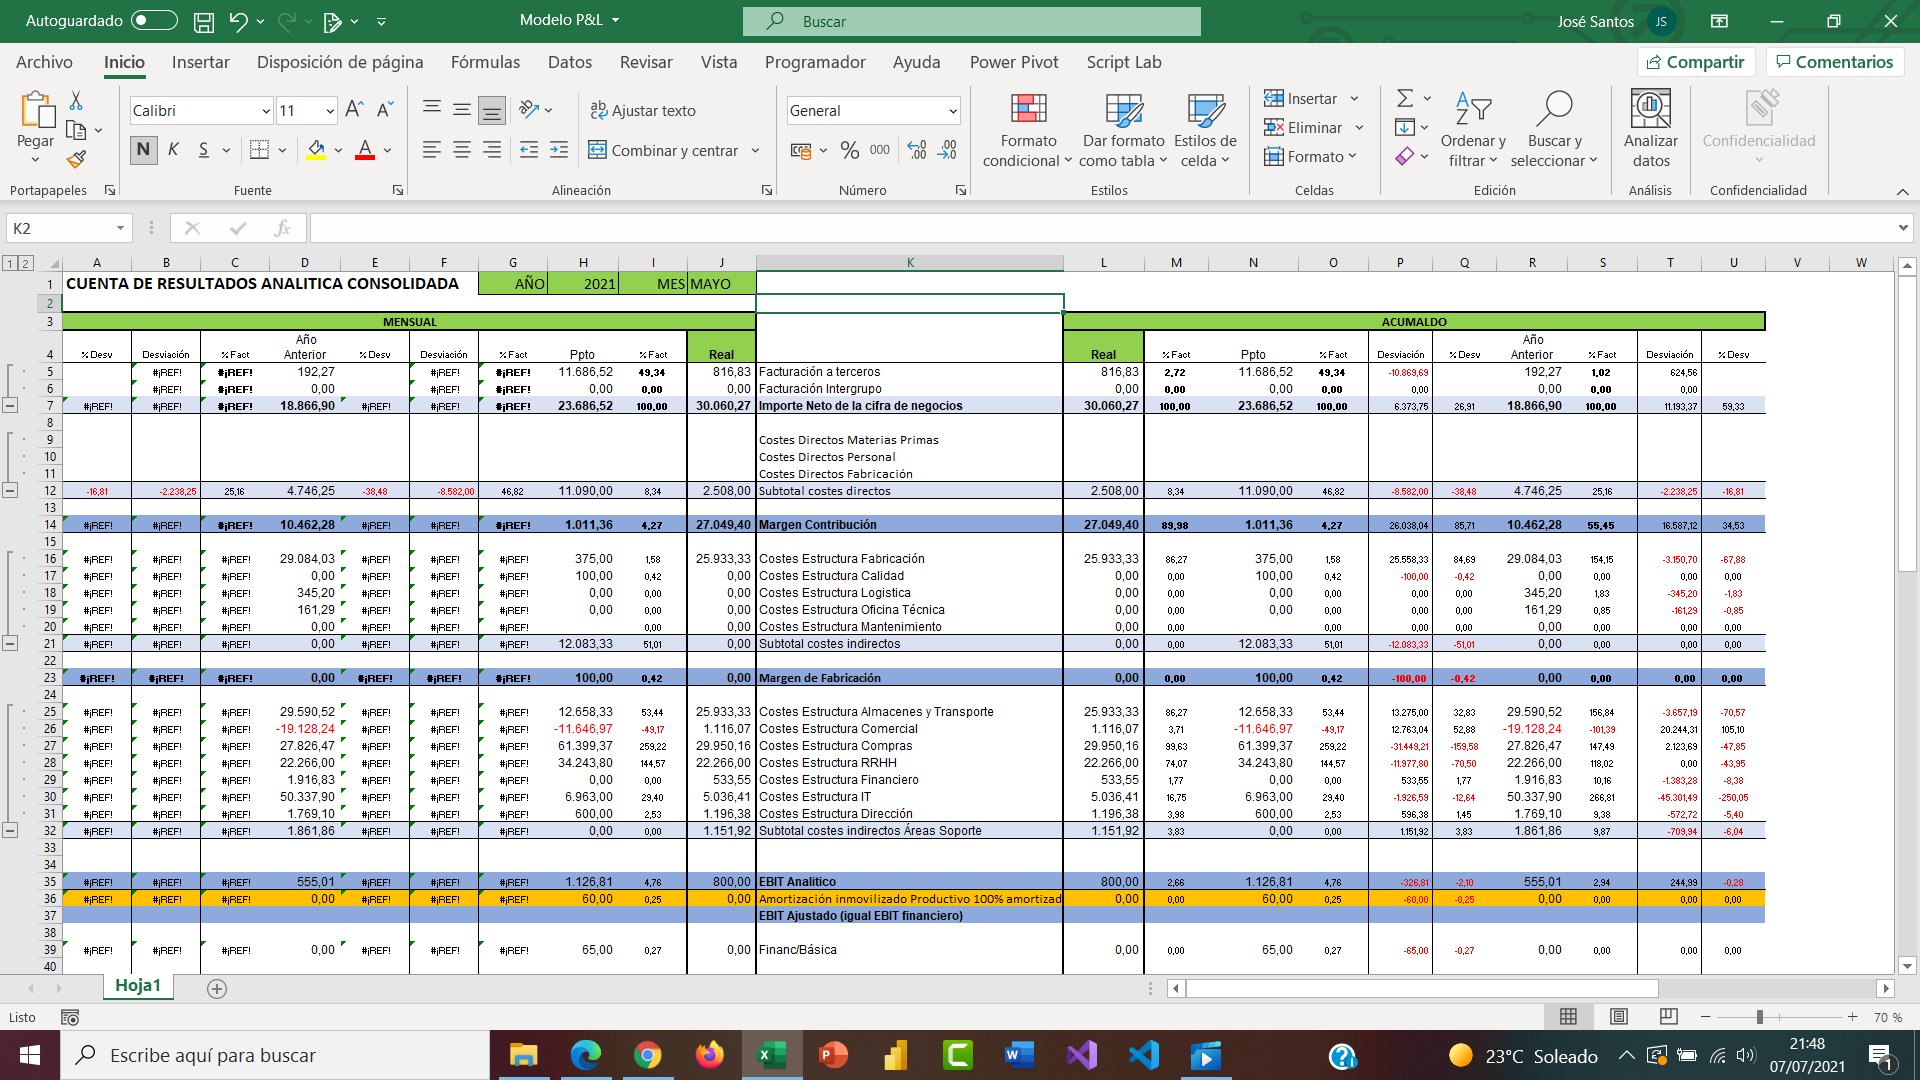
Task: Switch to Disposición de página tab
Action: [x=340, y=62]
